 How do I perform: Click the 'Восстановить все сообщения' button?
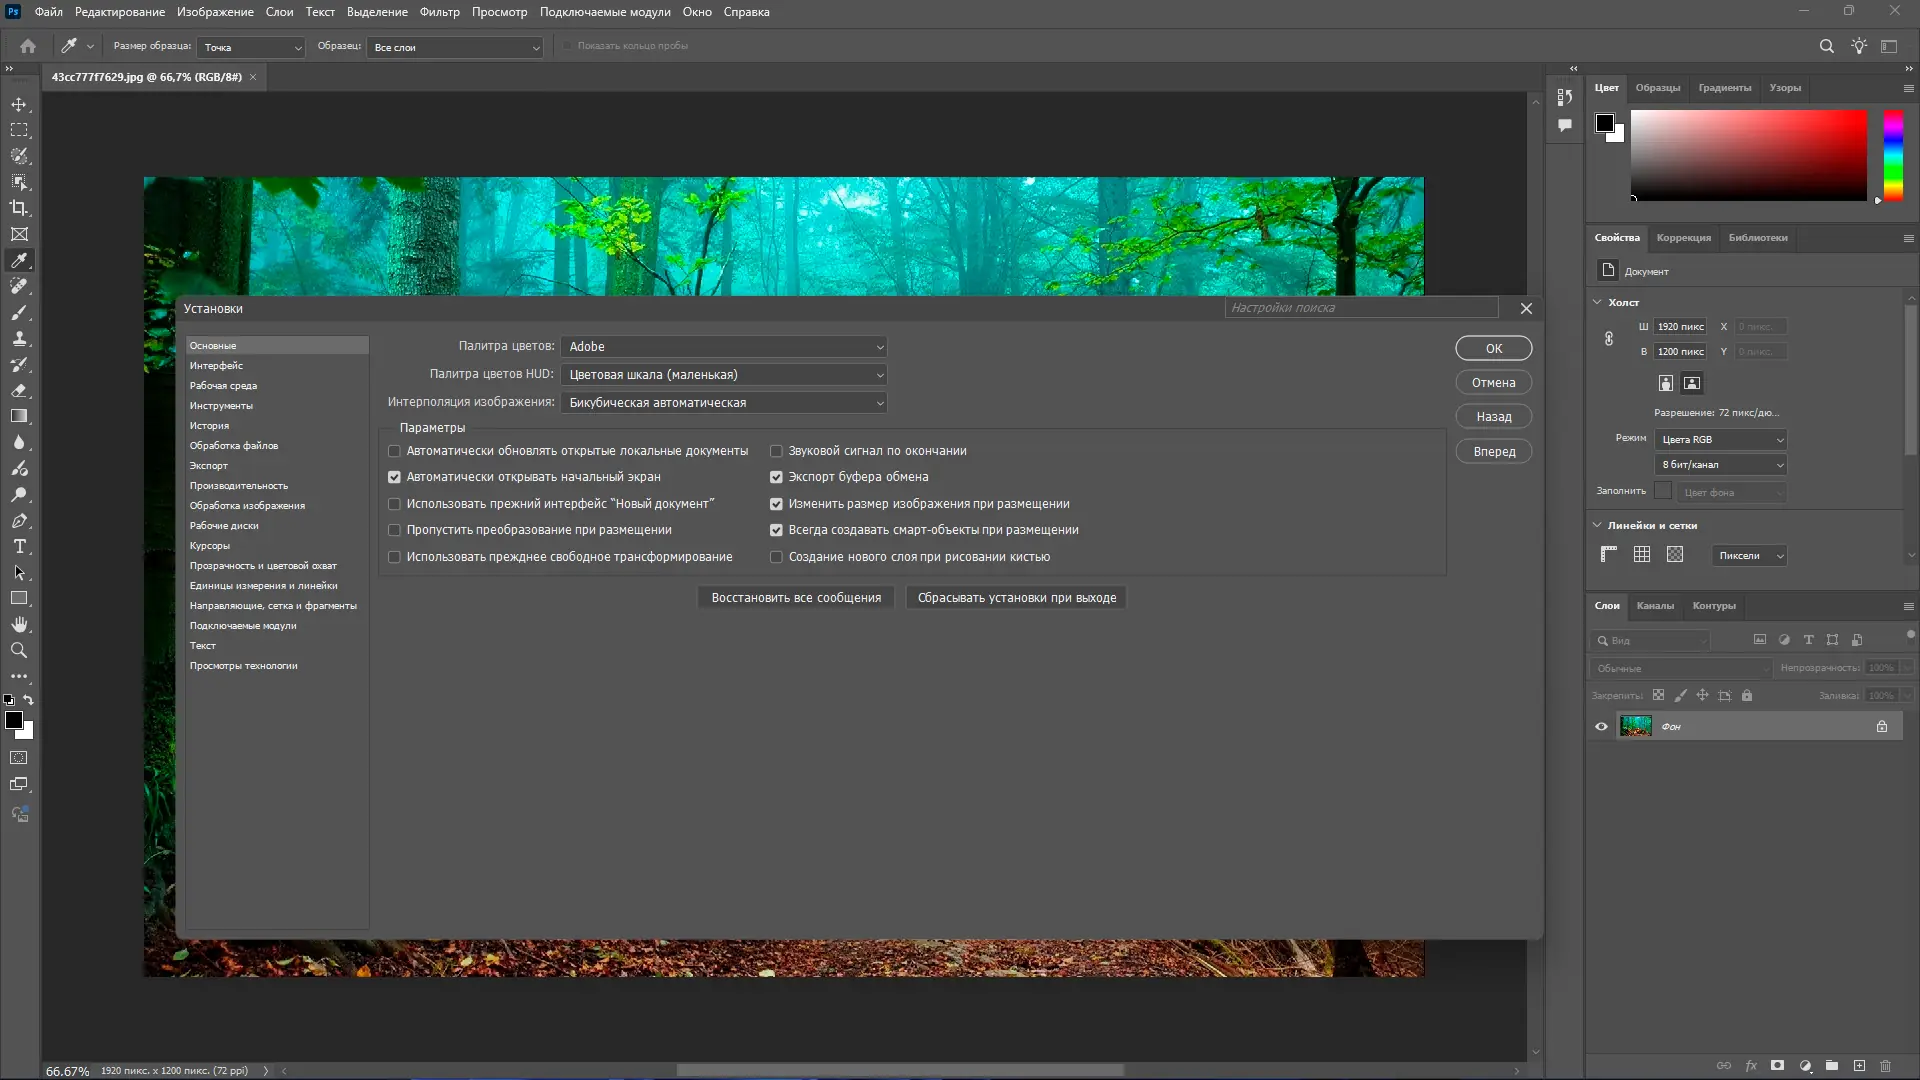[796, 598]
